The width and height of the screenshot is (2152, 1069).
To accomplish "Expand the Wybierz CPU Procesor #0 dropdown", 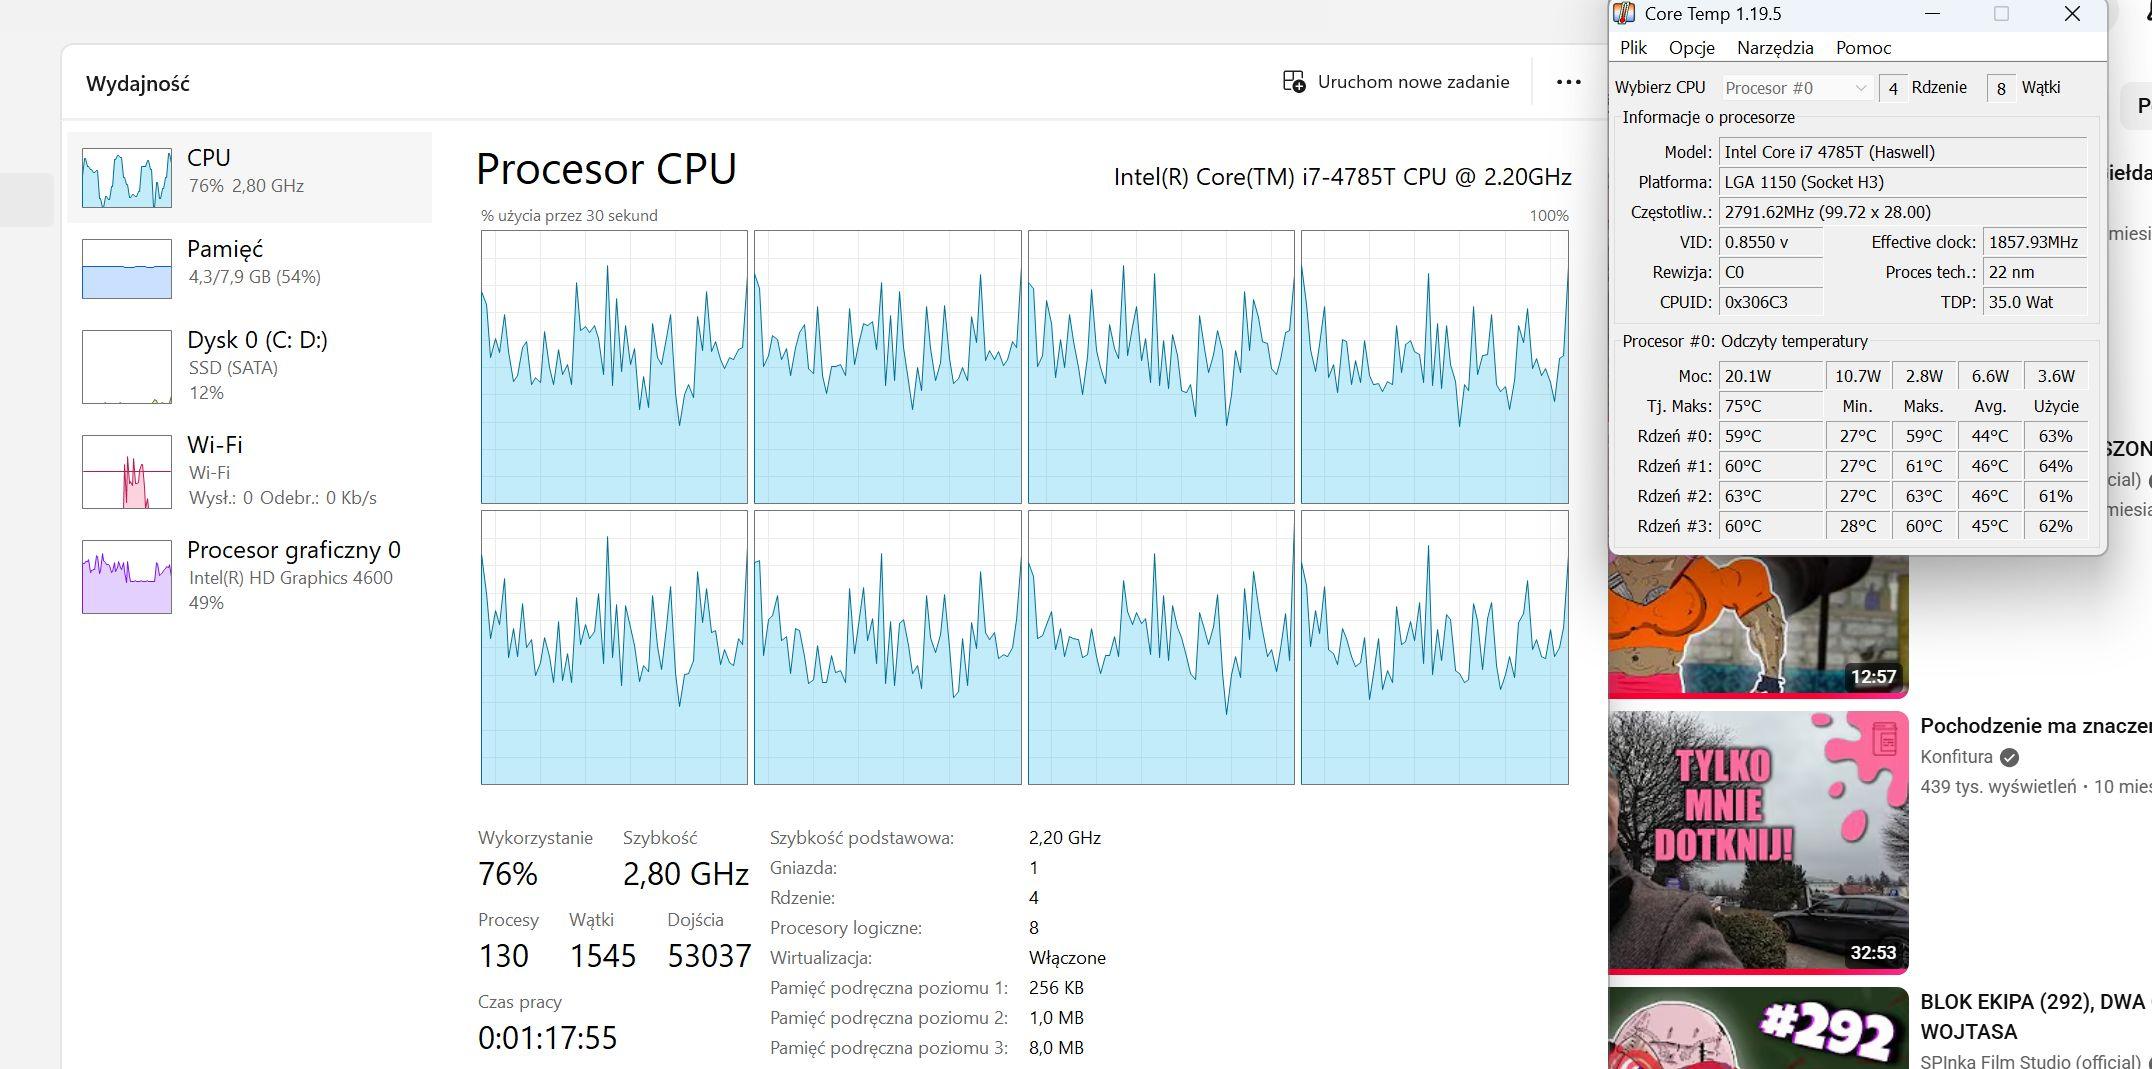I will 1797,88.
